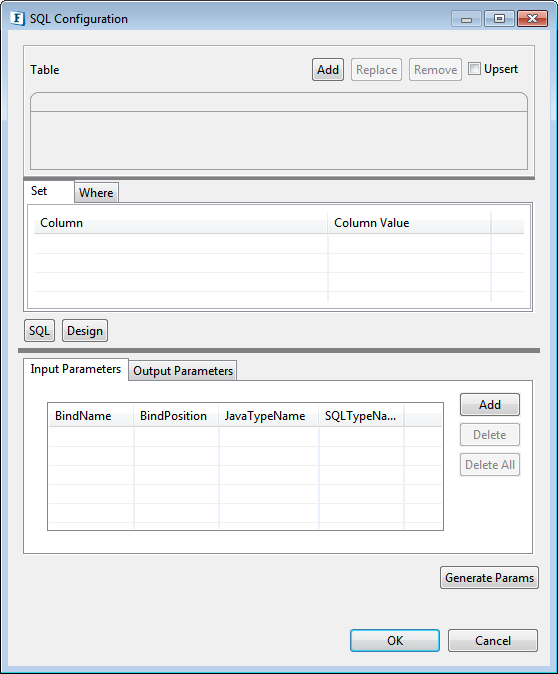Select the Input Parameters tab
Viewport: 558px width, 674px height.
[76, 369]
